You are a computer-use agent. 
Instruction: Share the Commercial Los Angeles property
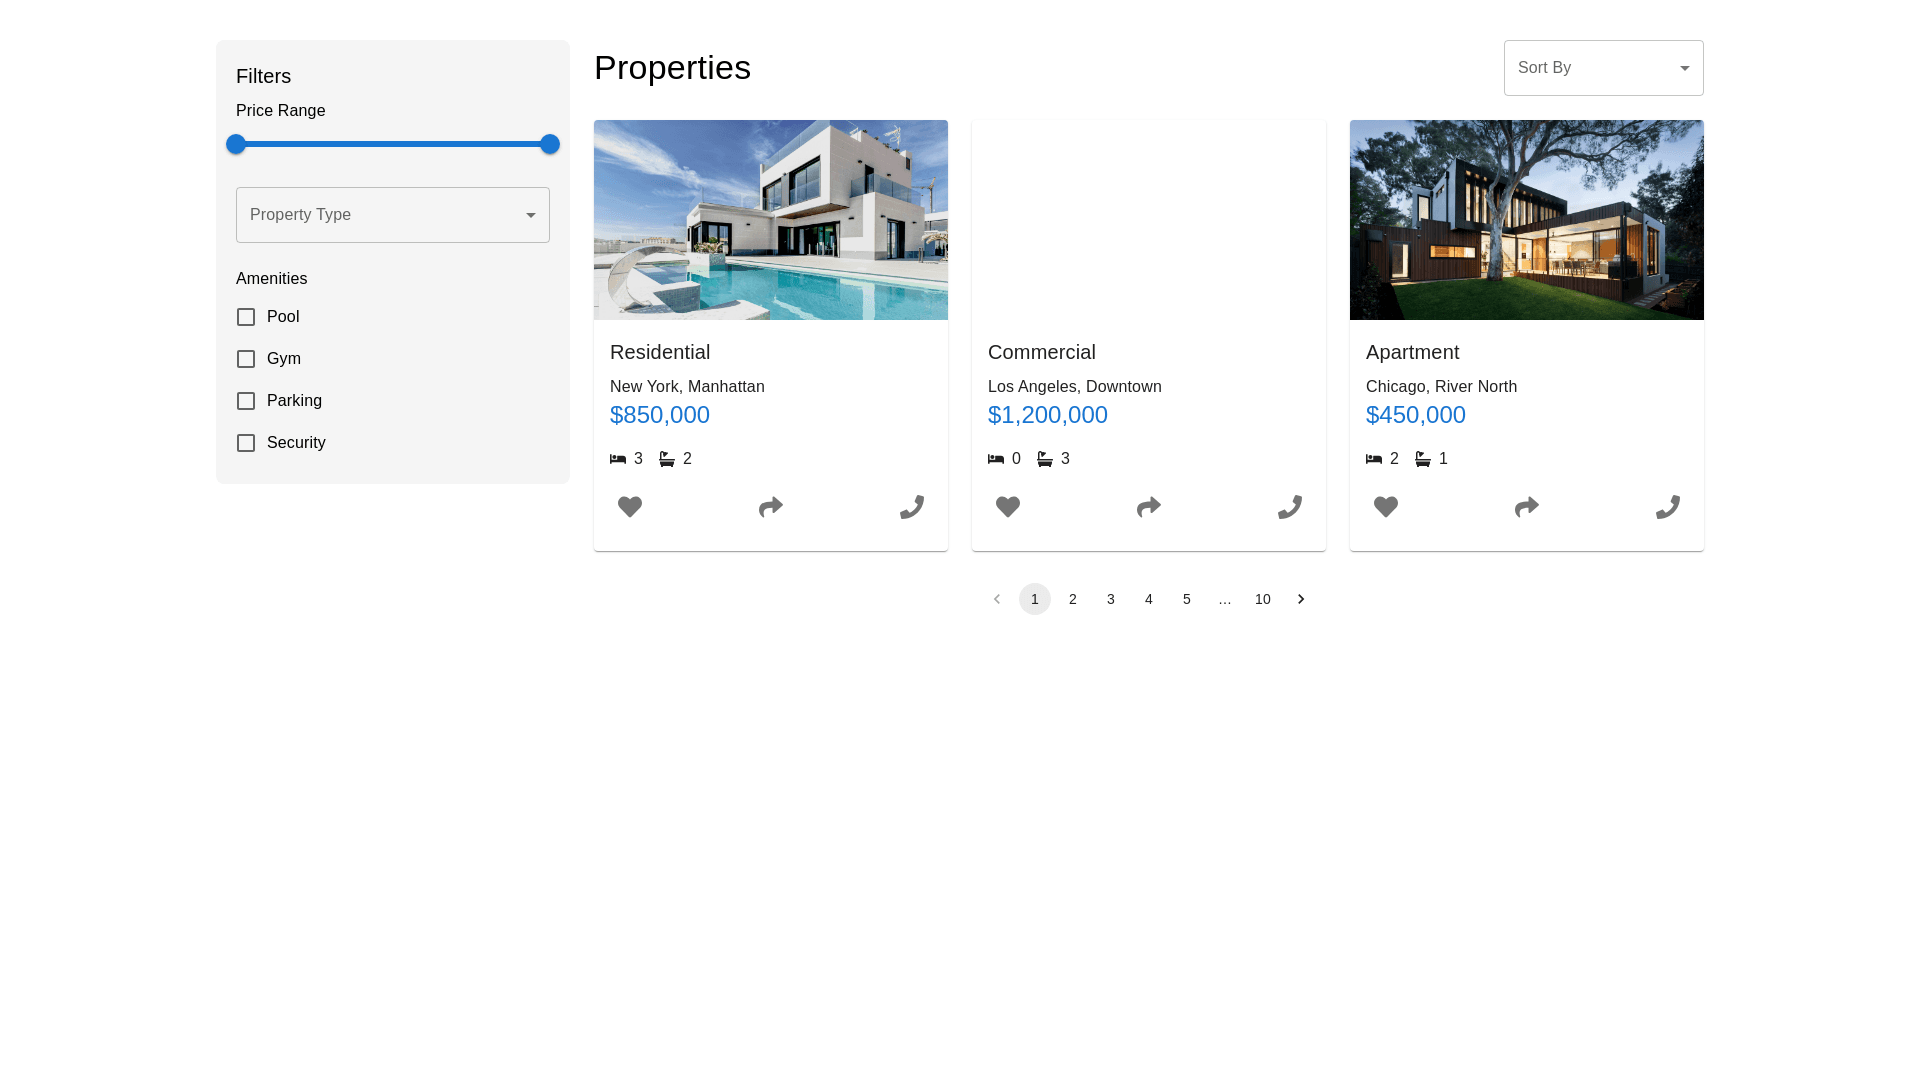tap(1149, 507)
